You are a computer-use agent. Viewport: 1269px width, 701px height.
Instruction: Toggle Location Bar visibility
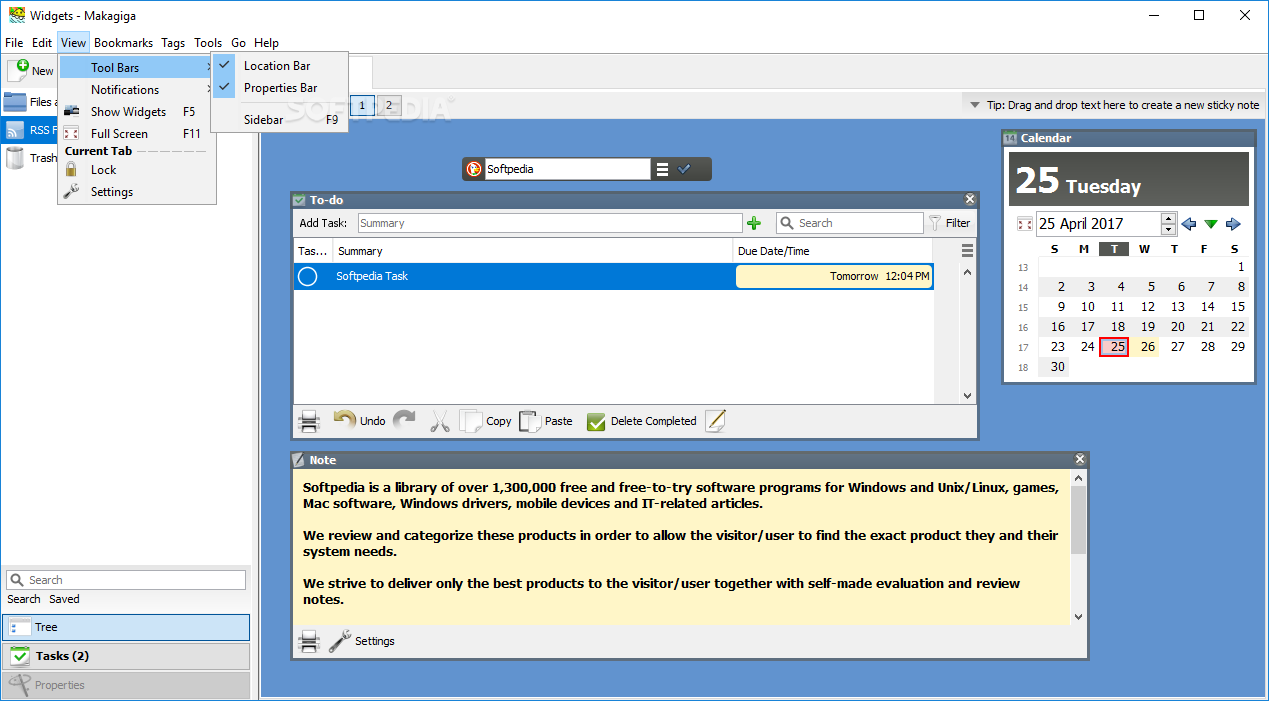(x=279, y=66)
